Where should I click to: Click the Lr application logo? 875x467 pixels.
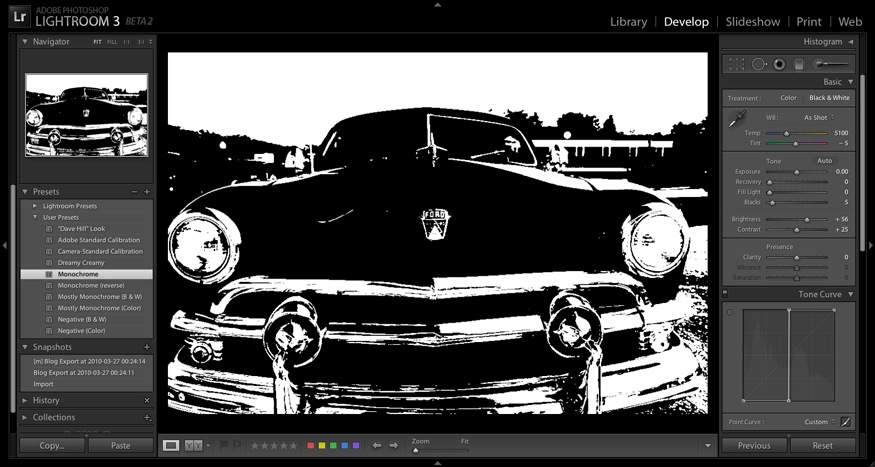(x=20, y=17)
